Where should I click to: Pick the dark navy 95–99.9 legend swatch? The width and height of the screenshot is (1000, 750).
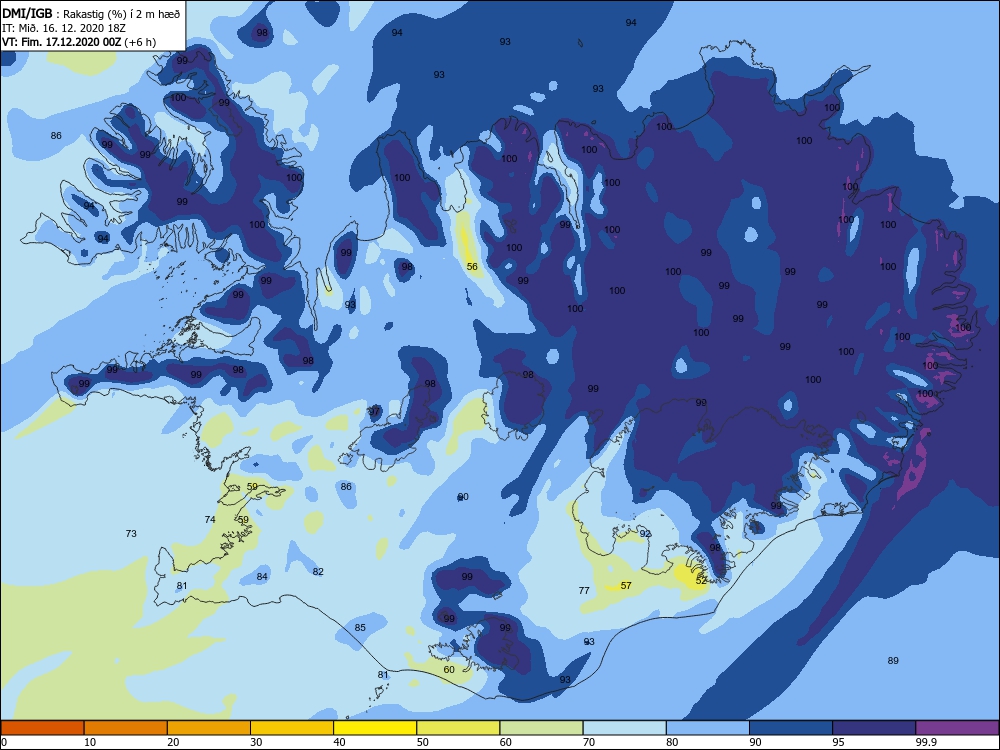874,728
